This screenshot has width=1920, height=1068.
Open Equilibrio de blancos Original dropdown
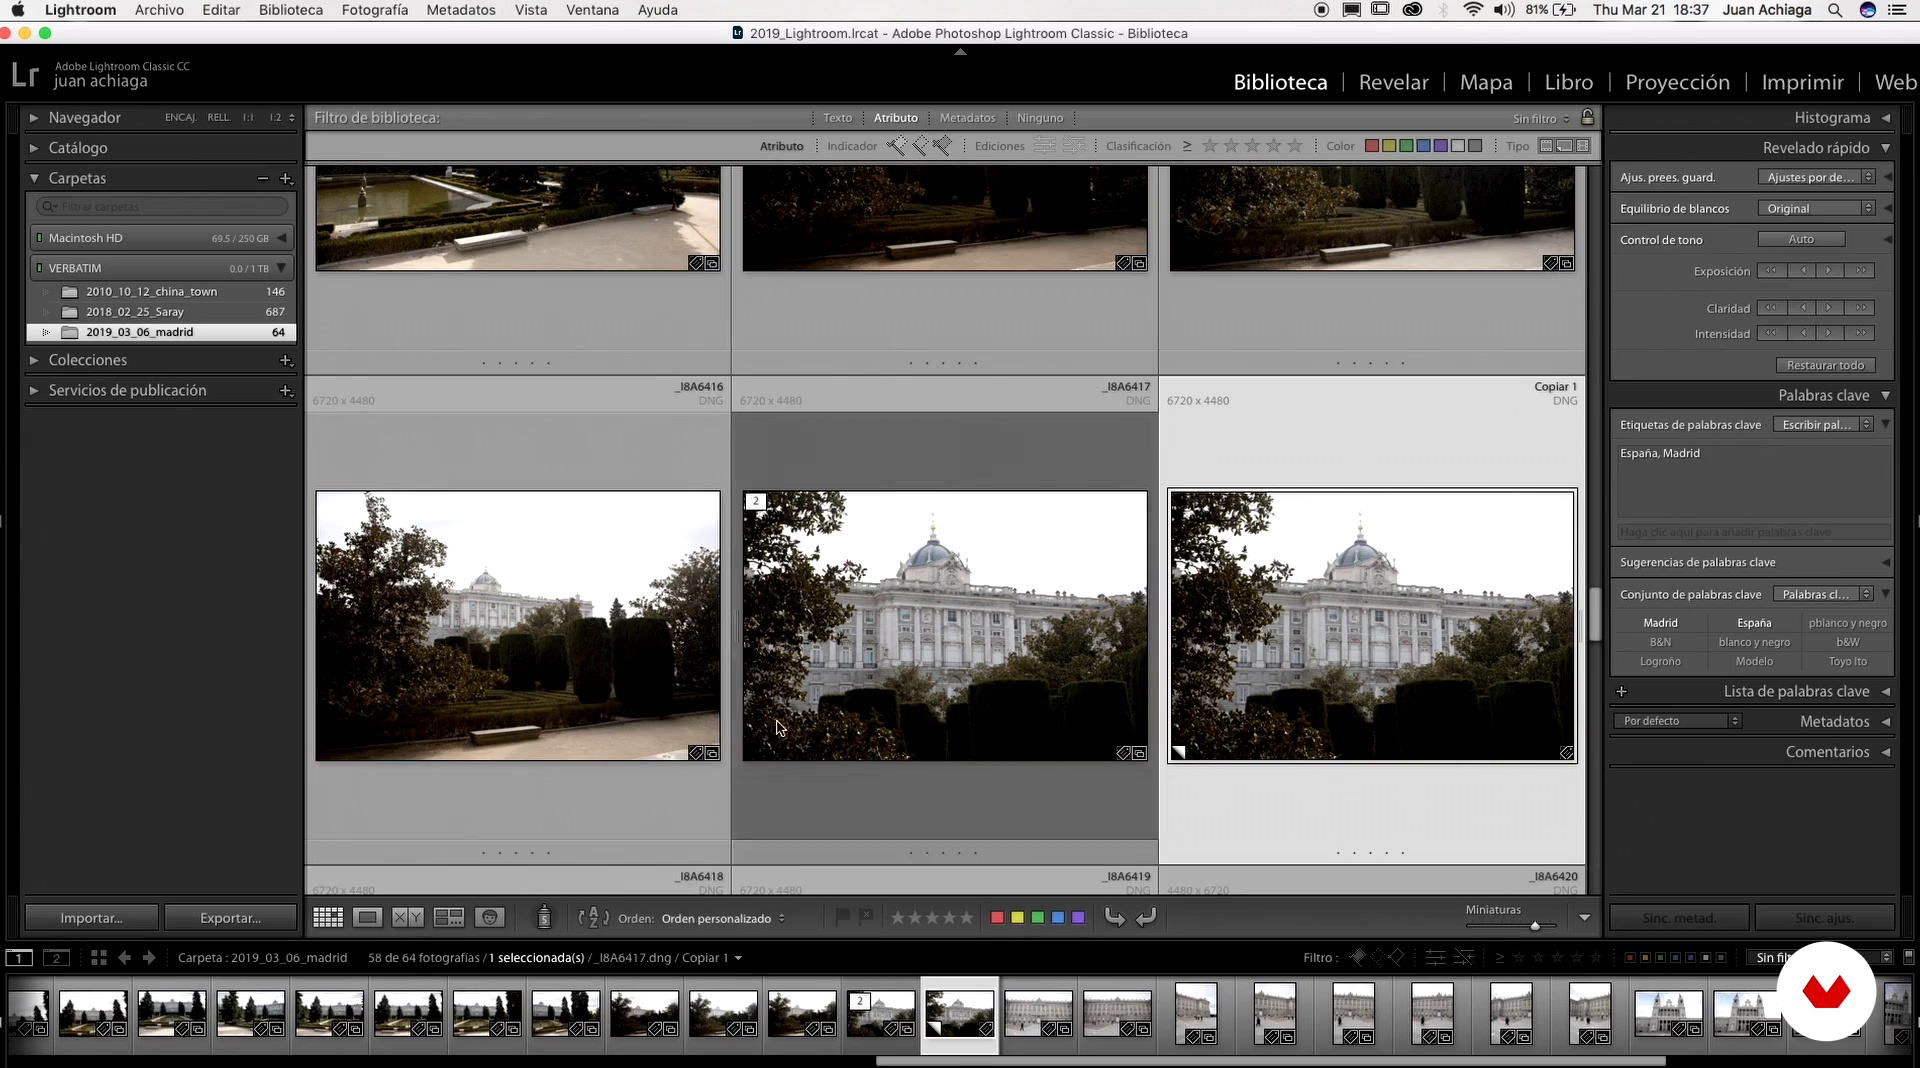pyautogui.click(x=1816, y=208)
